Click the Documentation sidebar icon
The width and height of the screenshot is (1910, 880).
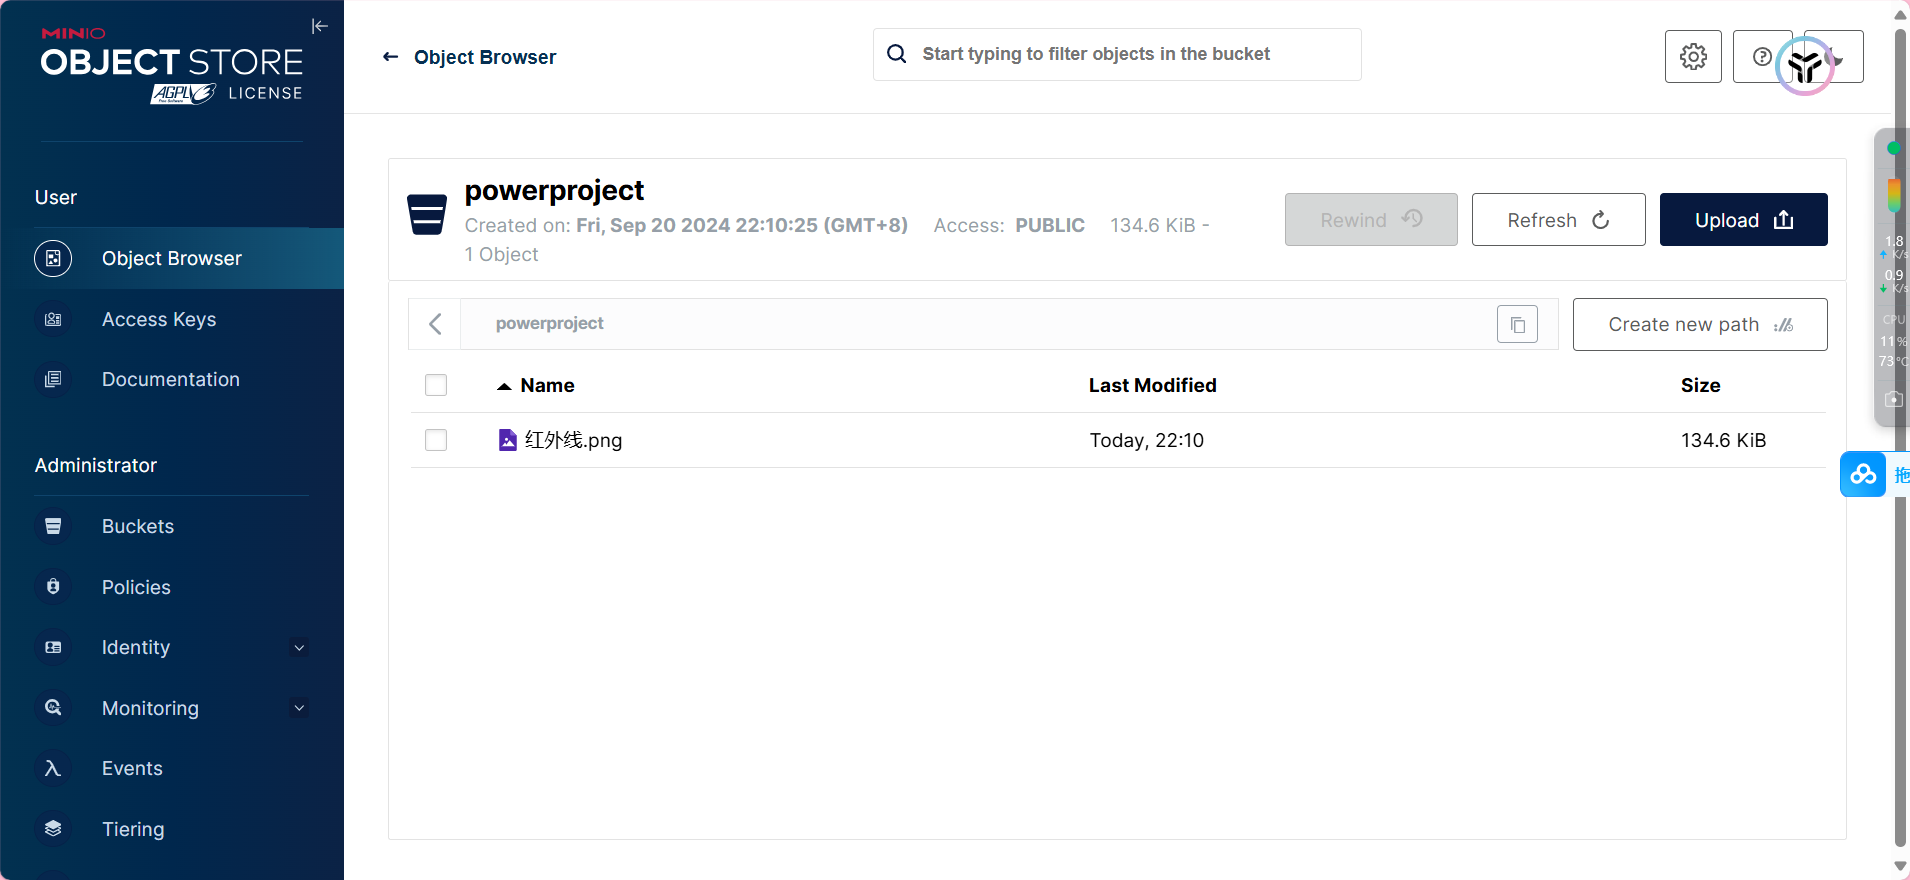[x=53, y=379]
